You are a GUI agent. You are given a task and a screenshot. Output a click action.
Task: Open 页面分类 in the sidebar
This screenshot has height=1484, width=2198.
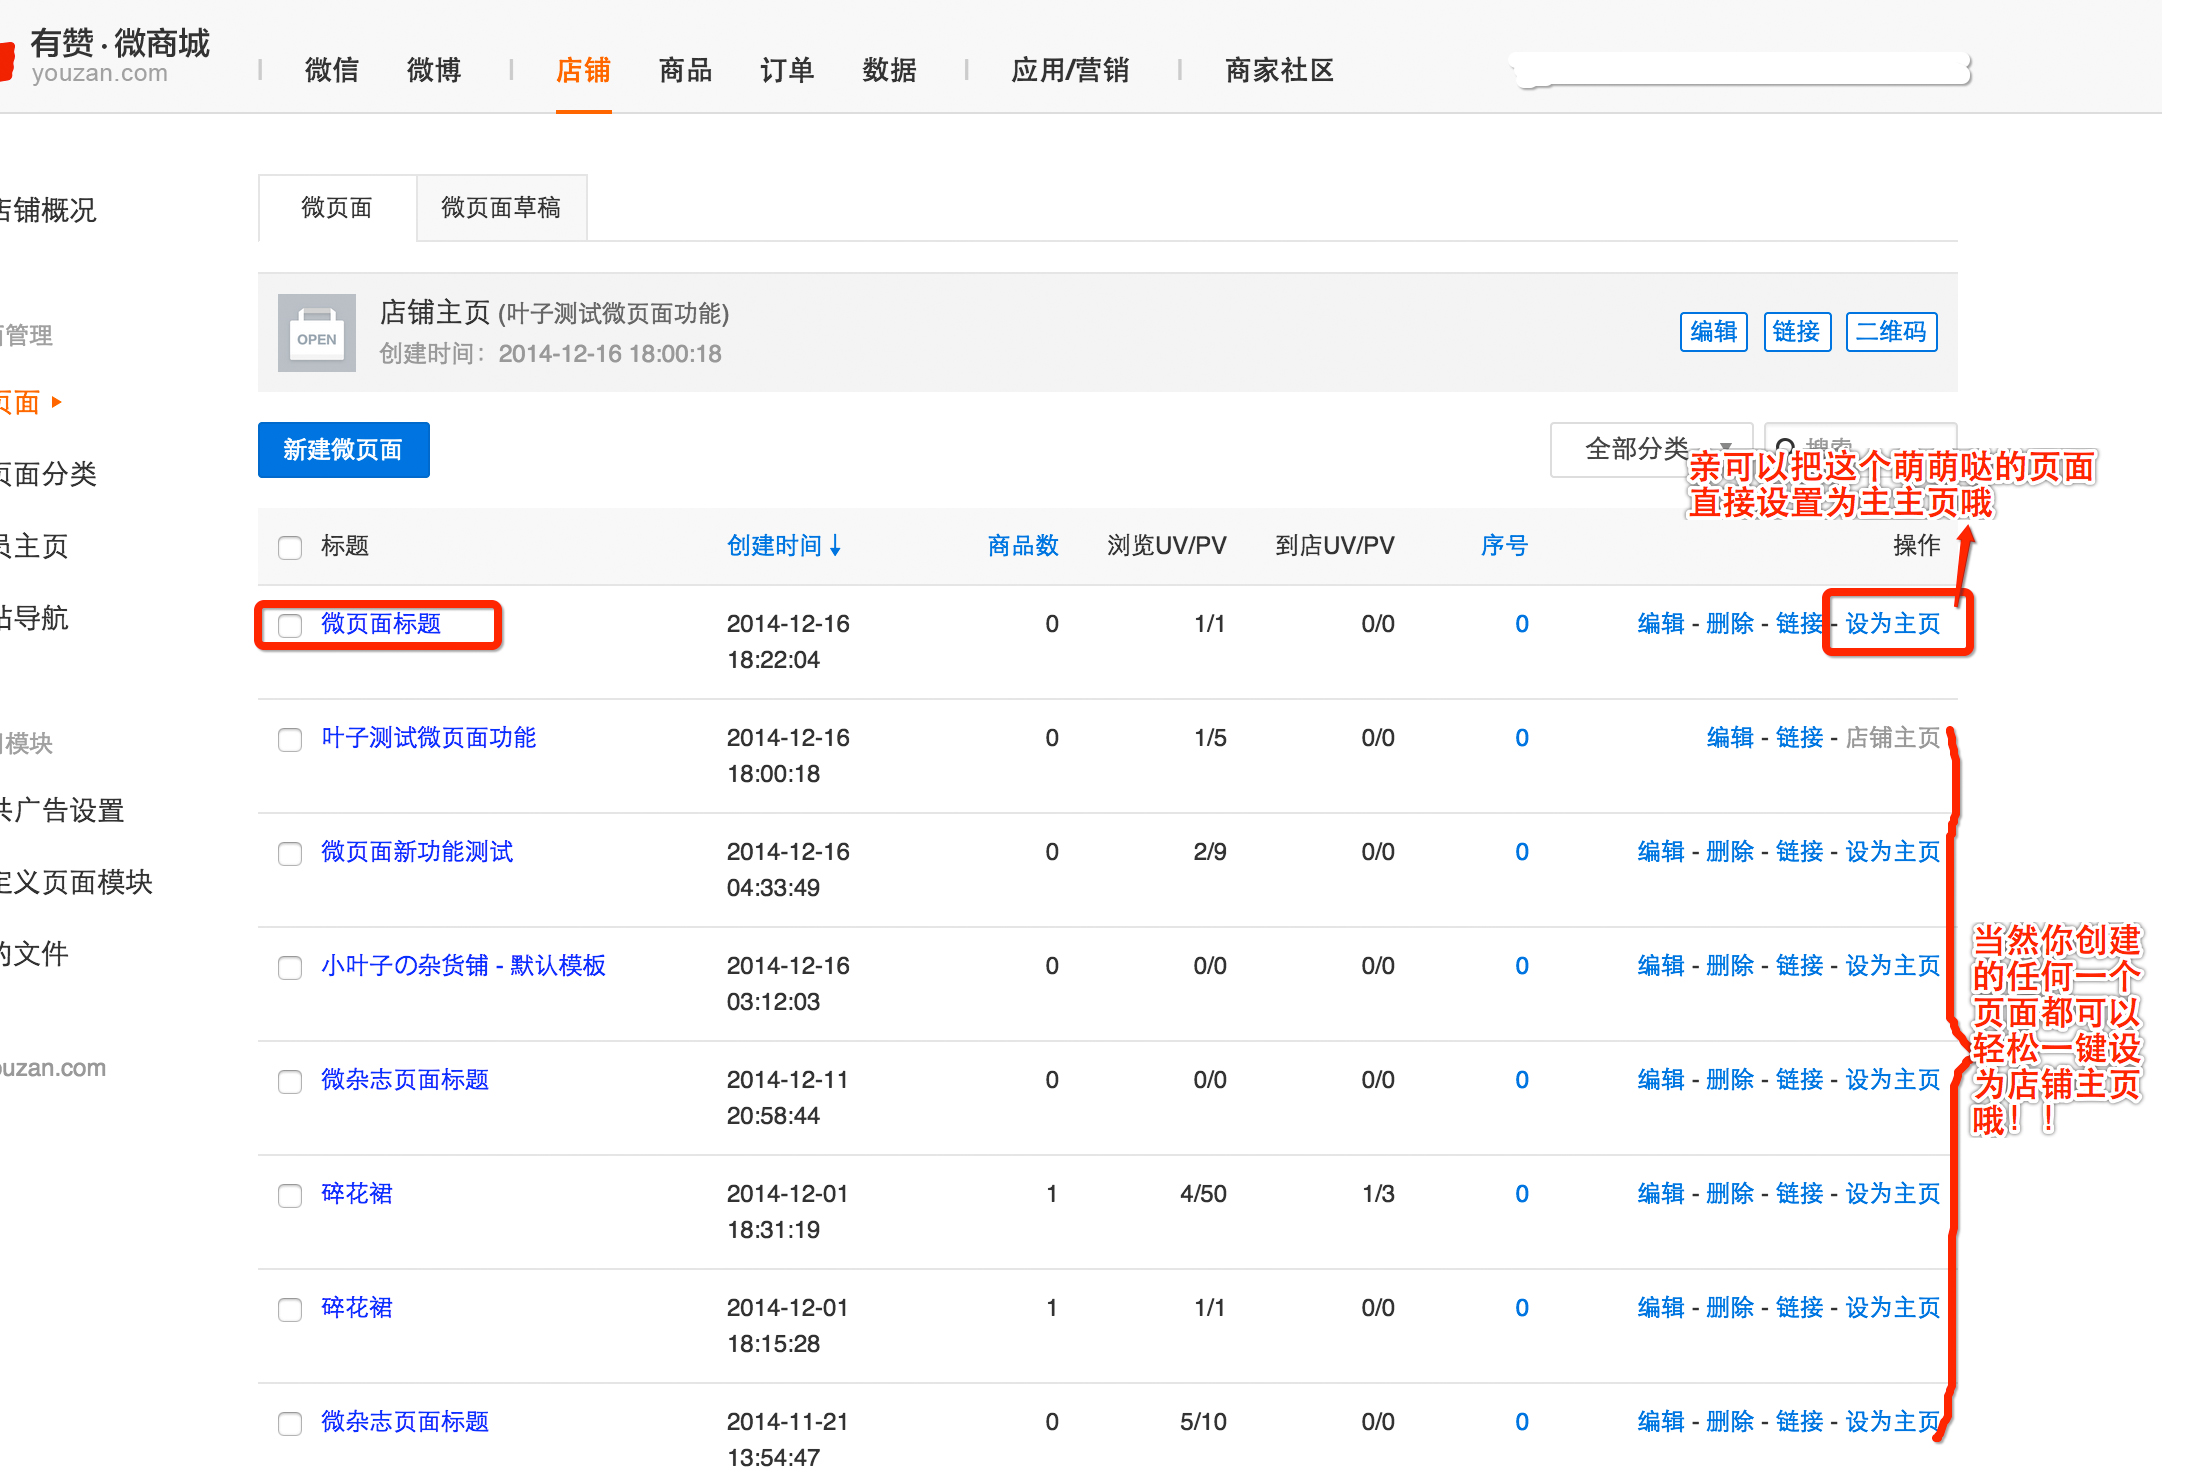pyautogui.click(x=48, y=474)
